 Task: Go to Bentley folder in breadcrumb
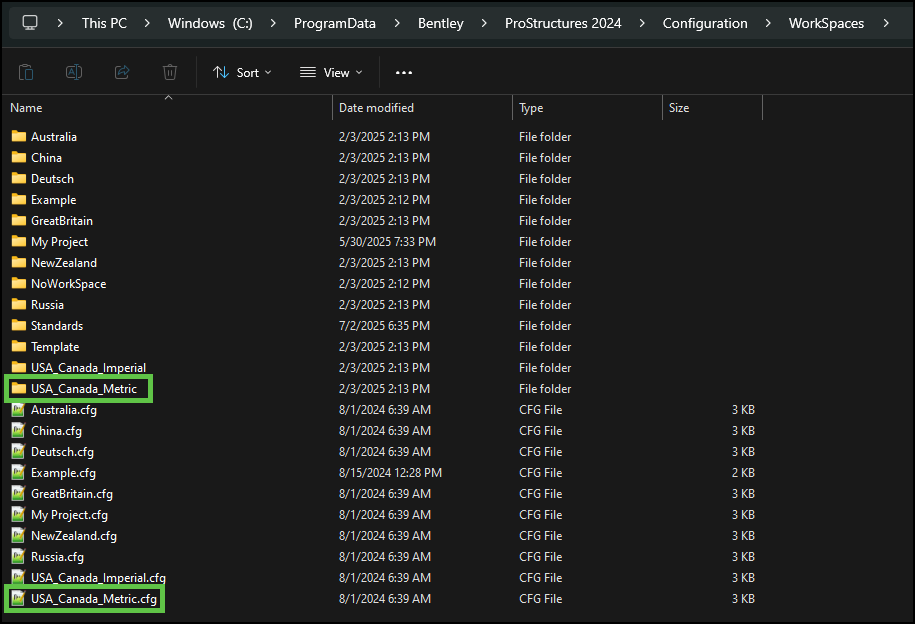pyautogui.click(x=440, y=23)
